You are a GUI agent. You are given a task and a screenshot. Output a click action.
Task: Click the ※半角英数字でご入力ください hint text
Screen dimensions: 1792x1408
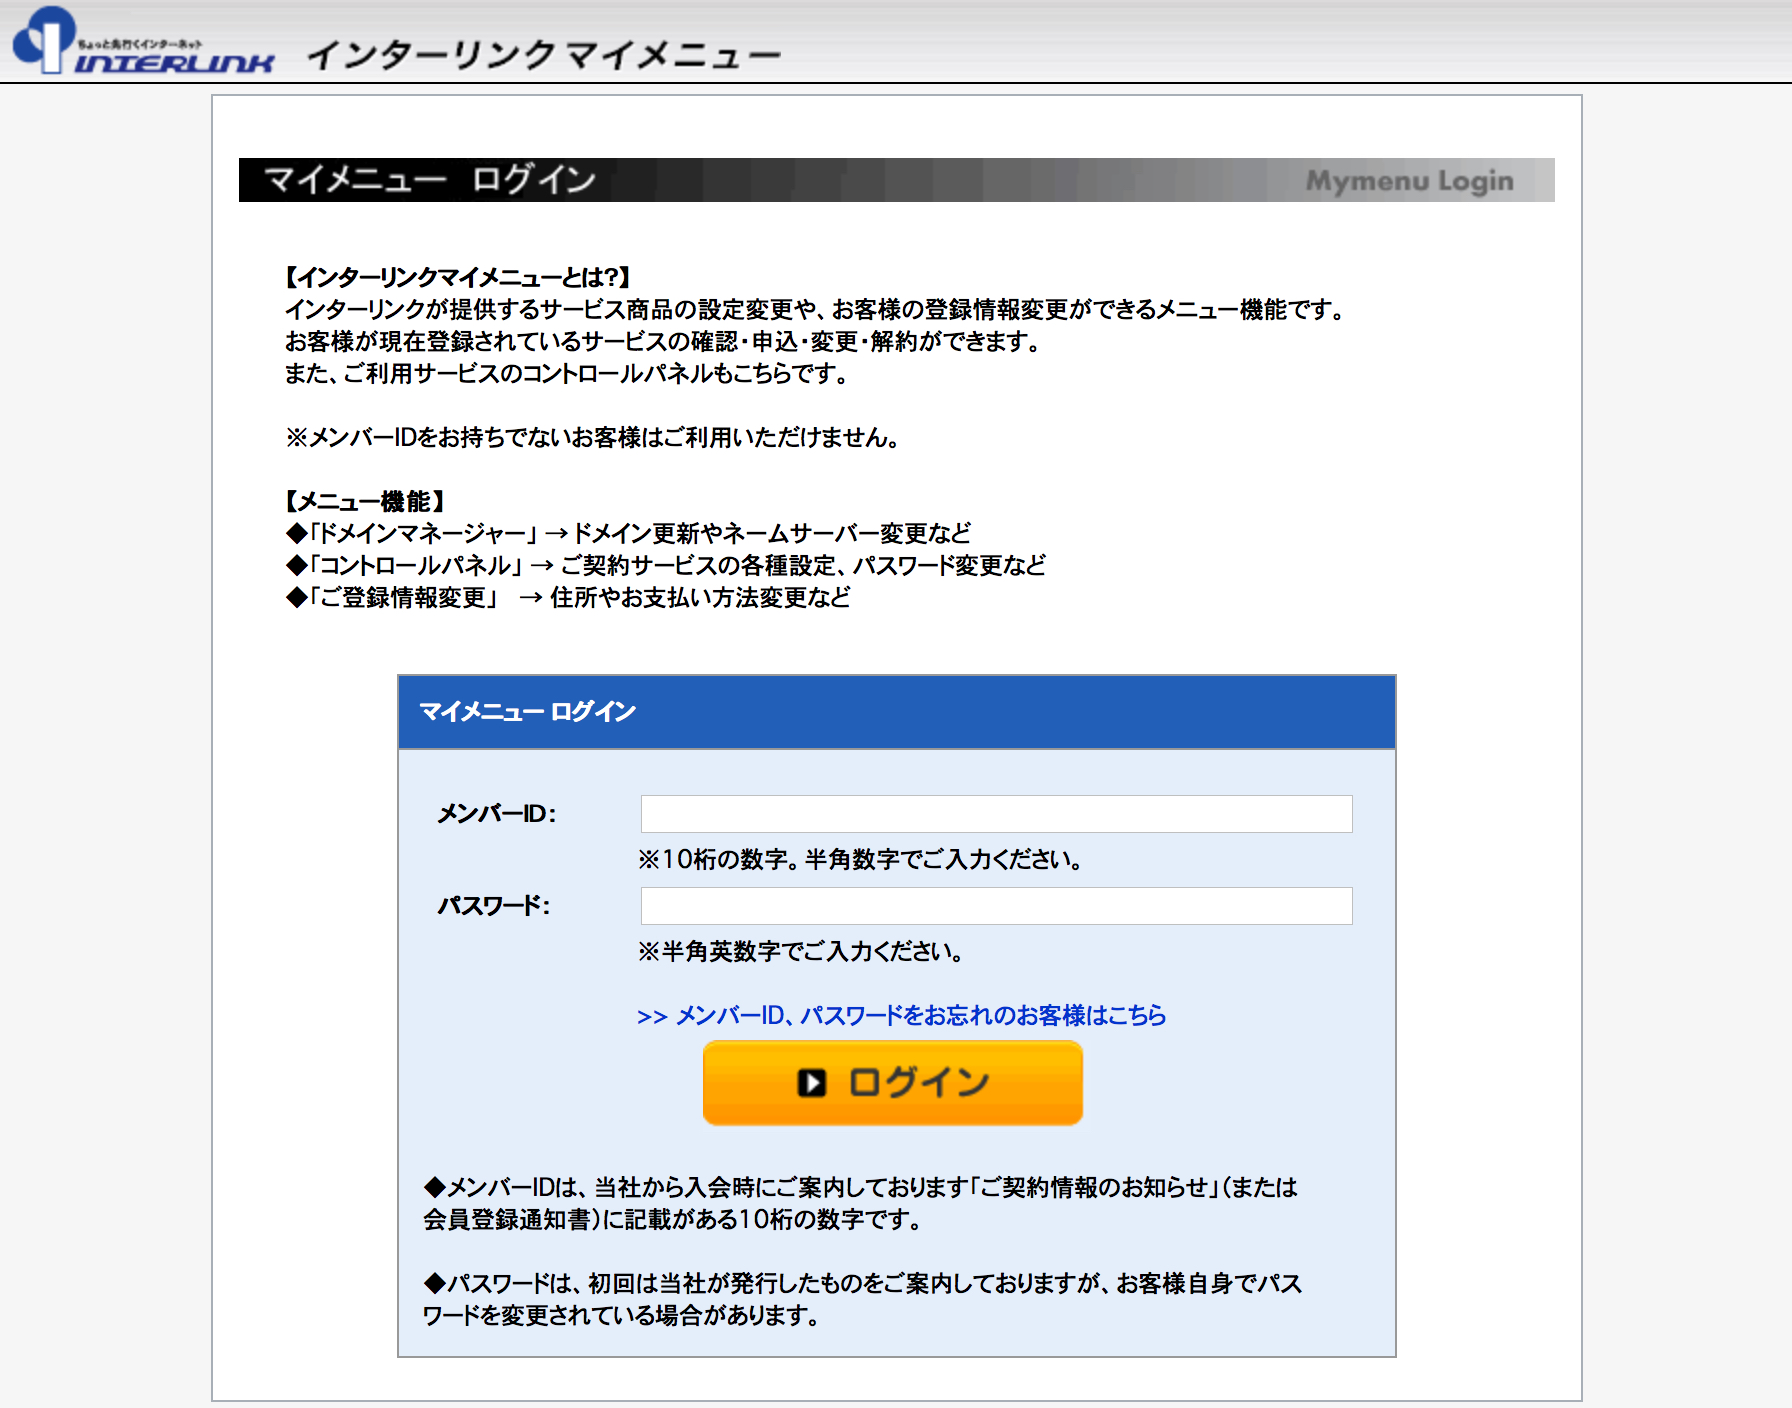pyautogui.click(x=800, y=952)
